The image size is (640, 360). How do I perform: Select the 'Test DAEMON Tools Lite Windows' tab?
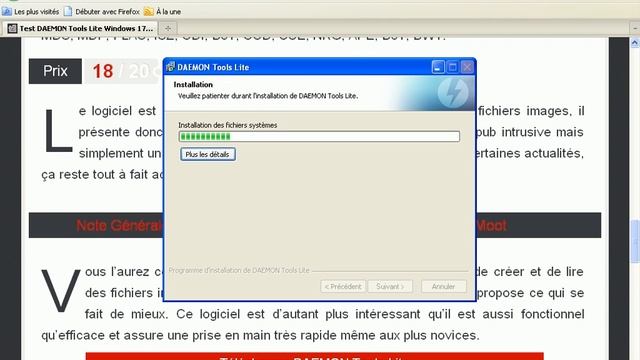80,28
